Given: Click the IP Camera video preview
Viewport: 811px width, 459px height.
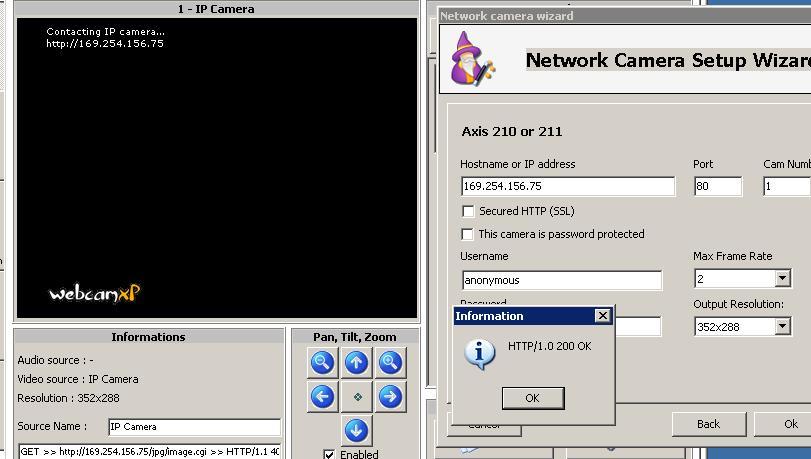Looking at the screenshot, I should [217, 168].
